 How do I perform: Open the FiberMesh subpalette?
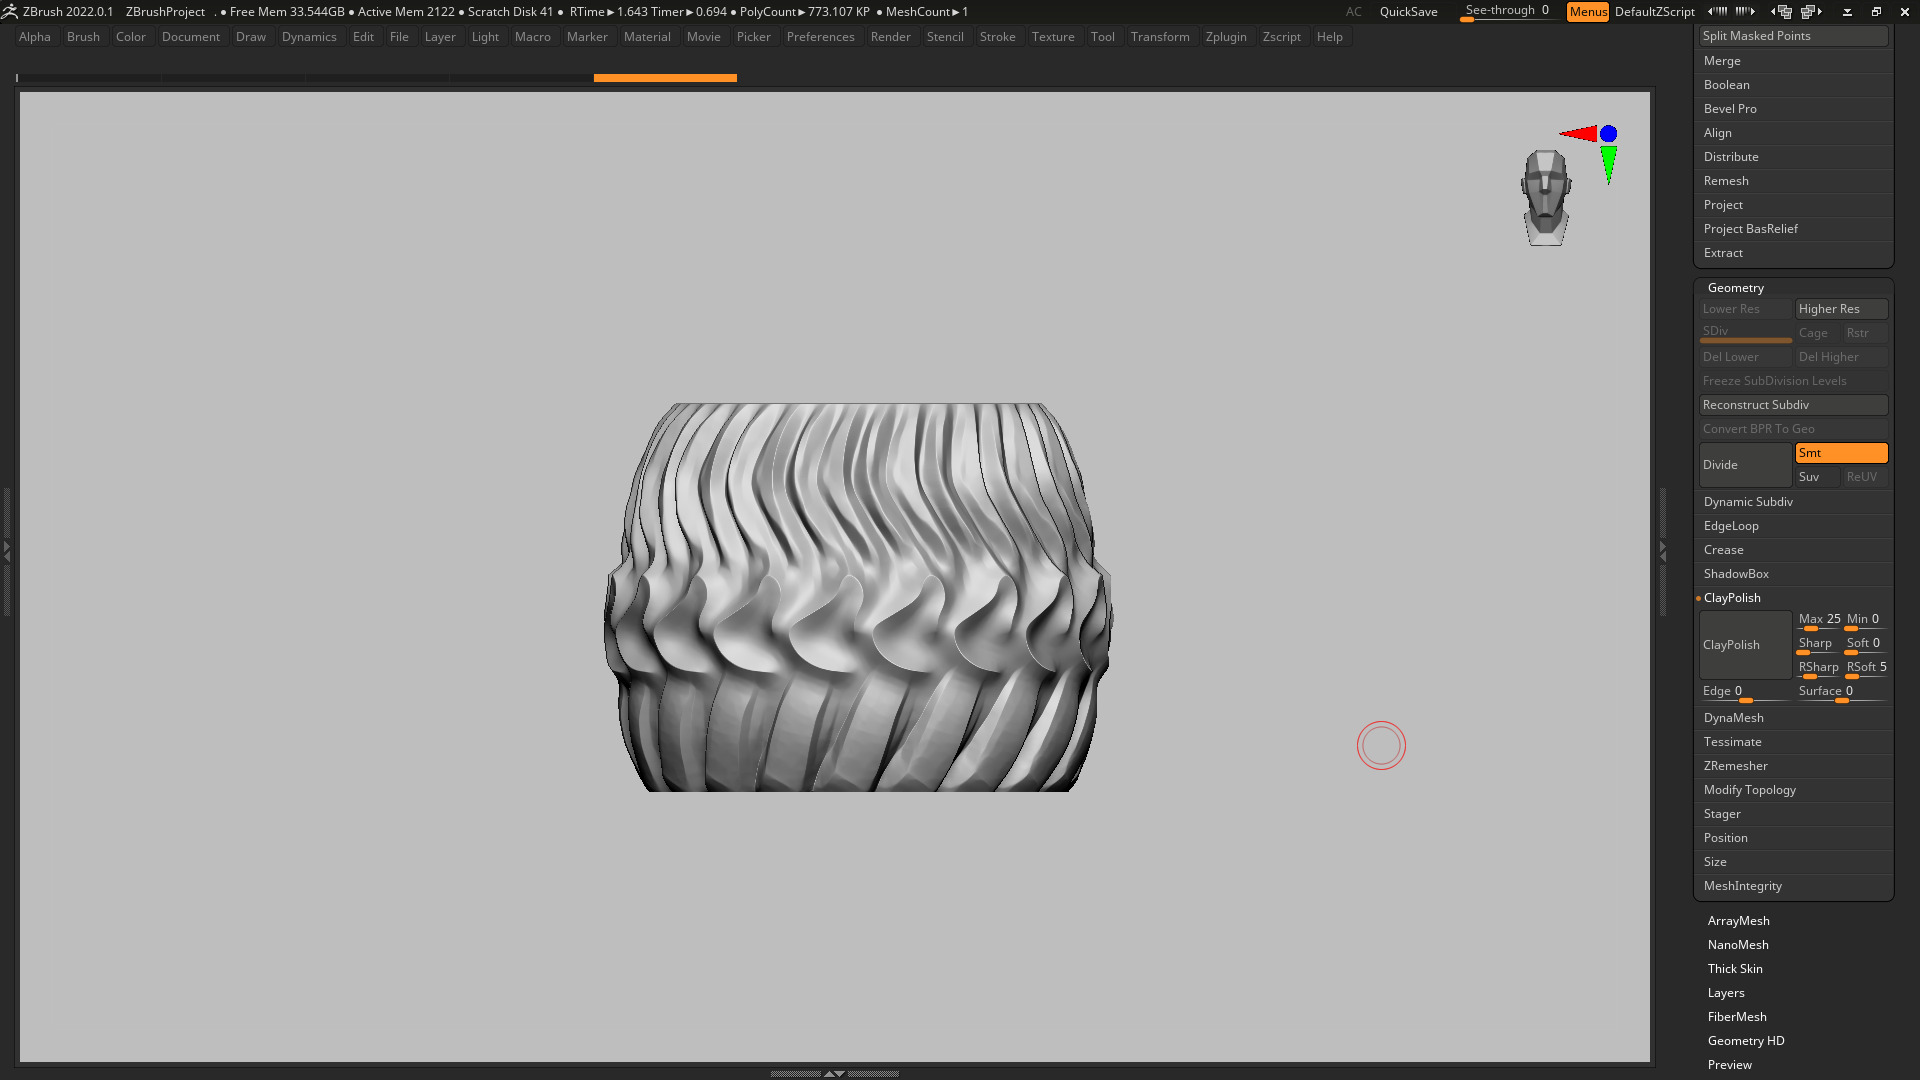pos(1737,1017)
